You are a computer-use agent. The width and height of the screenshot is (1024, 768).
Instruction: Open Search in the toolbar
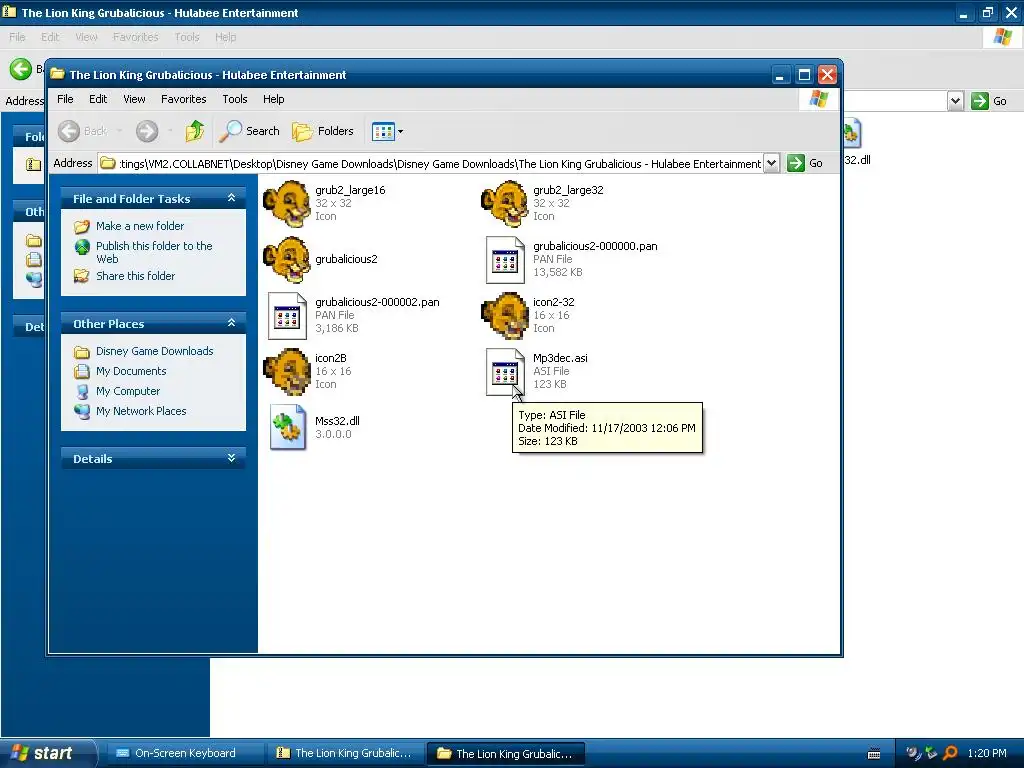click(249, 131)
